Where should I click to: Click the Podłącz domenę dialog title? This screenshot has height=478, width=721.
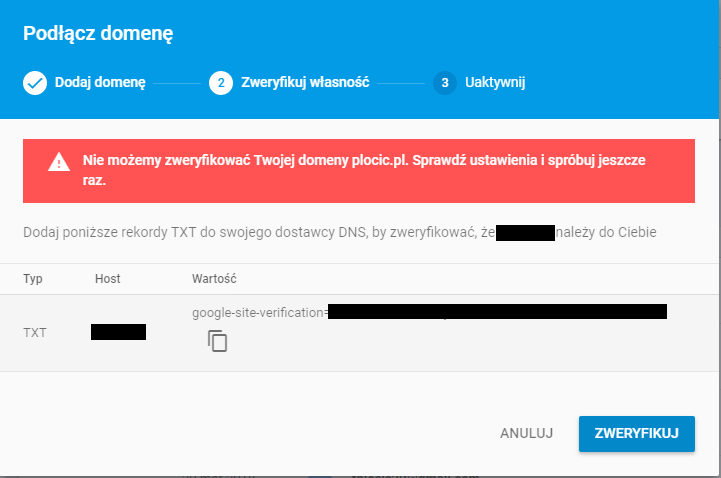(98, 33)
